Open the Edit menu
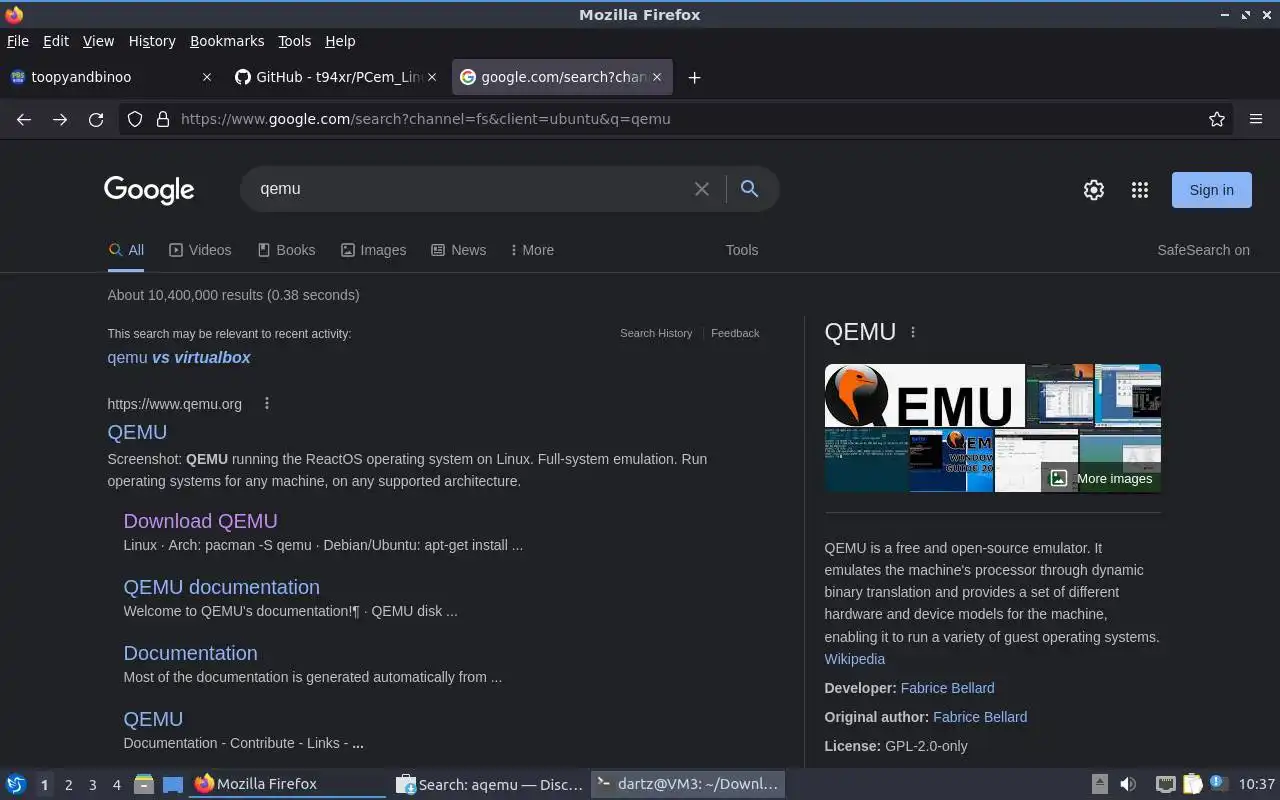The image size is (1280, 800). point(55,41)
